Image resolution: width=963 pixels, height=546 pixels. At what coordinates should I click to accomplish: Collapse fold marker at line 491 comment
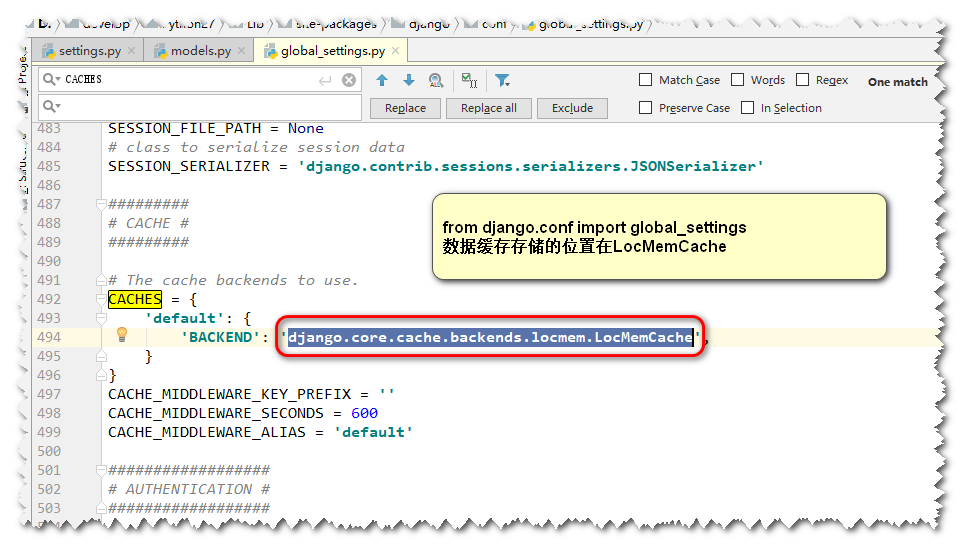point(101,281)
